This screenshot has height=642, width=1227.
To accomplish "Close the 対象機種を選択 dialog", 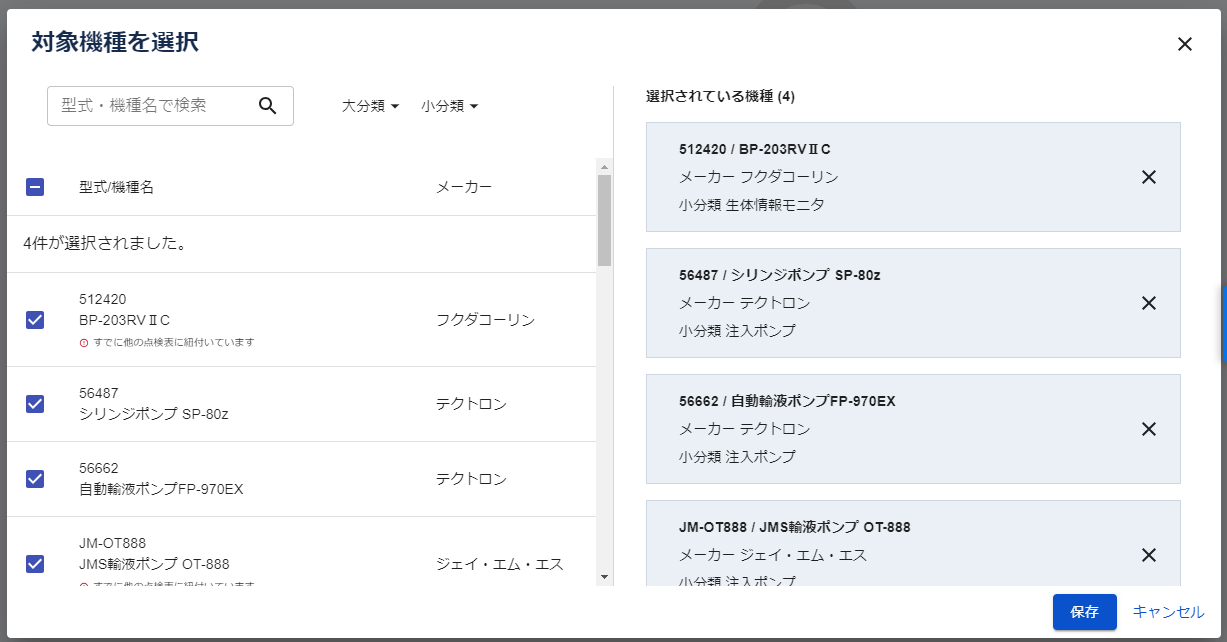I will coord(1185,44).
